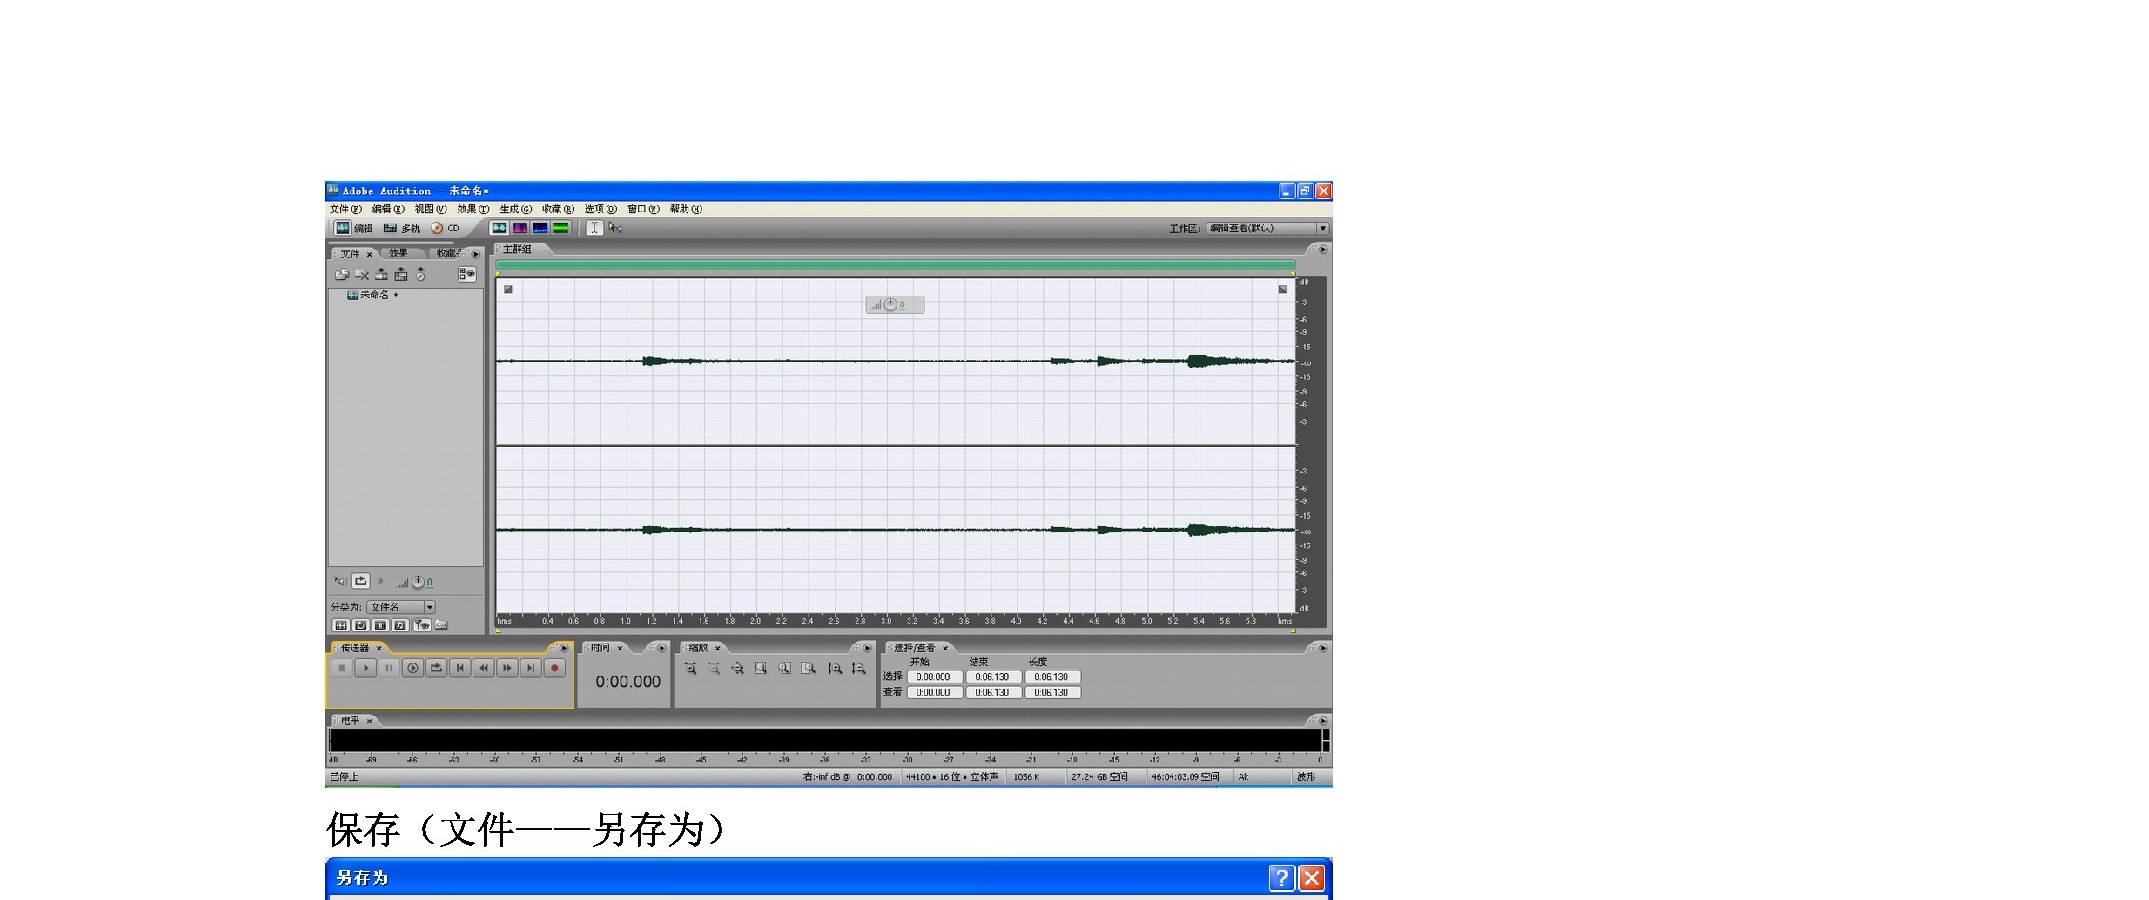Switch to CD view button
The image size is (2149, 900).
pos(446,228)
